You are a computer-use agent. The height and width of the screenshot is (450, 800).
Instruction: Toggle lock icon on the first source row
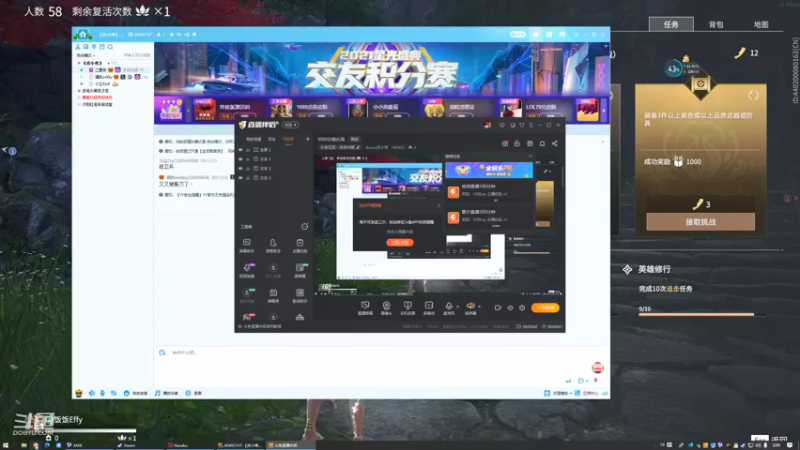[248, 150]
